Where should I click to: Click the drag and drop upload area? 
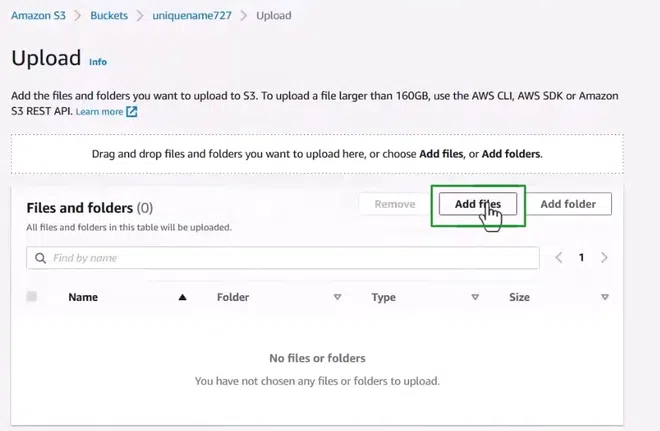pyautogui.click(x=317, y=154)
